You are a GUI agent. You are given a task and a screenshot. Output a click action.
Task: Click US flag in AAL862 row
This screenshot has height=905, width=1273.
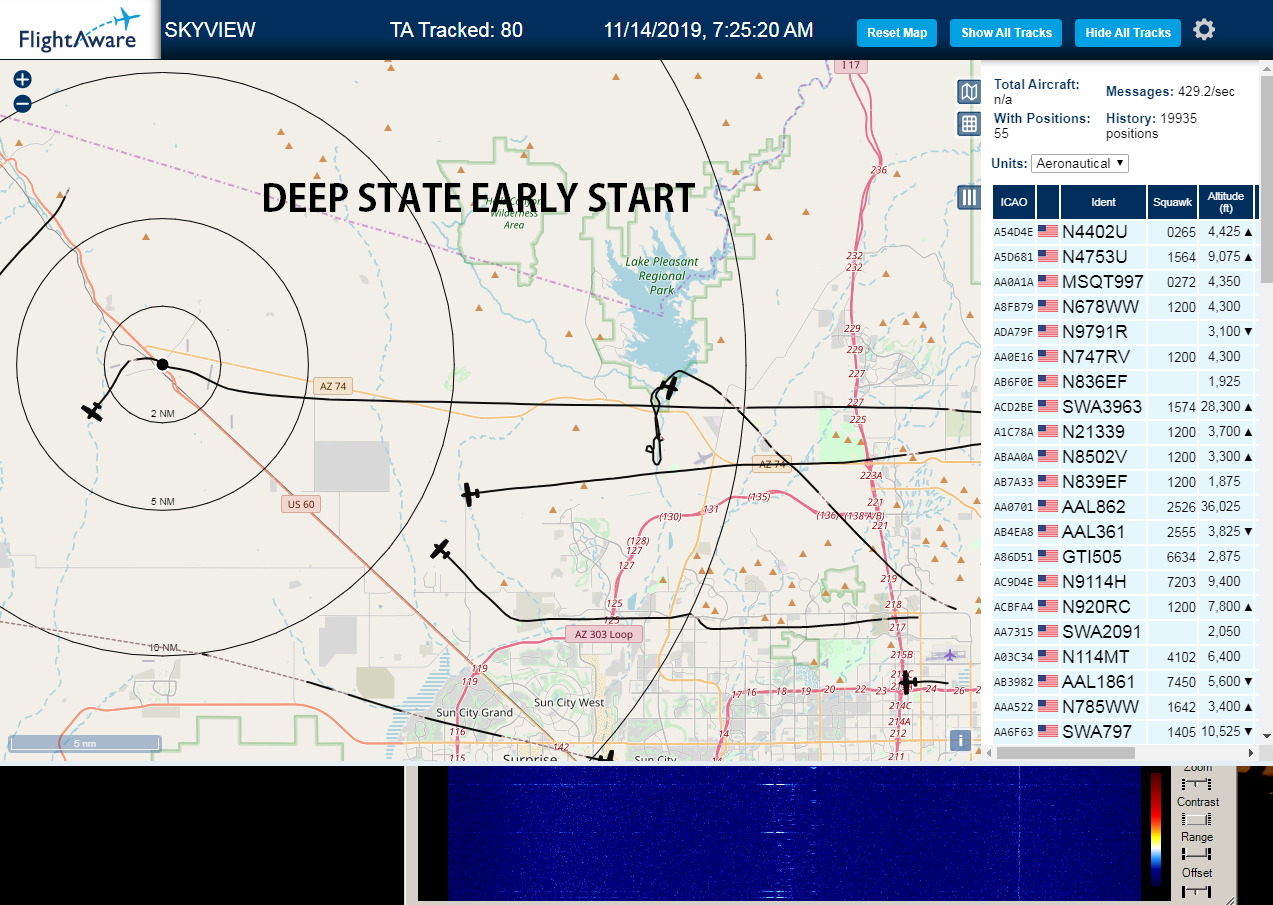[1048, 506]
